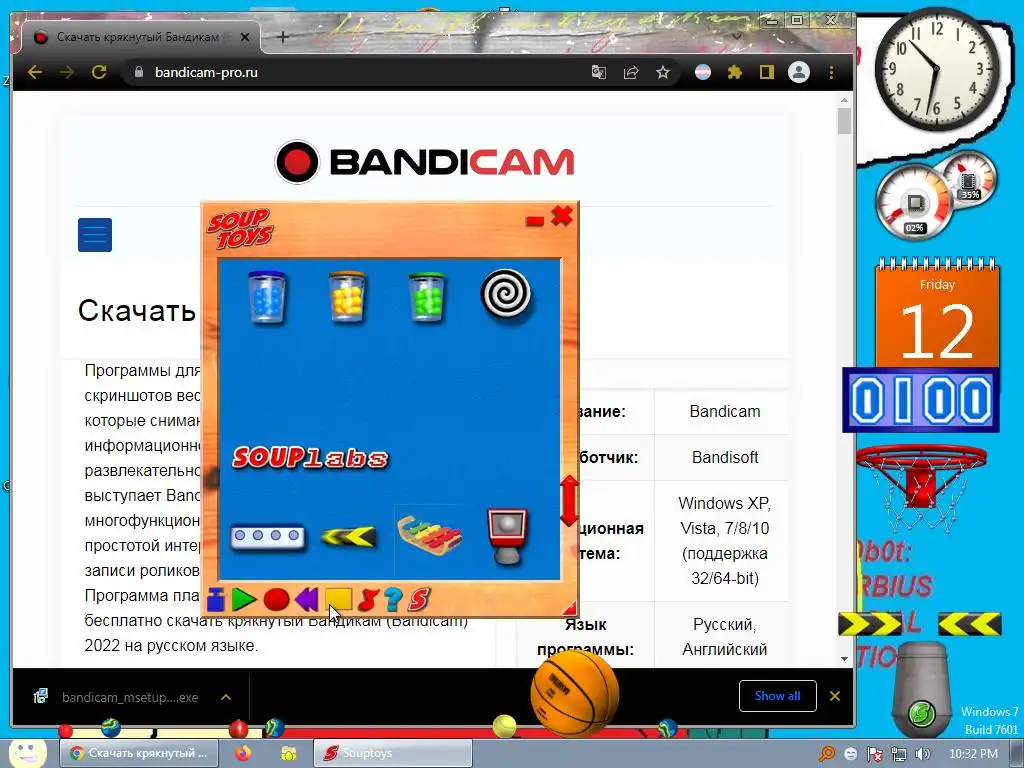Click the gray canister with green S logo

click(x=921, y=689)
